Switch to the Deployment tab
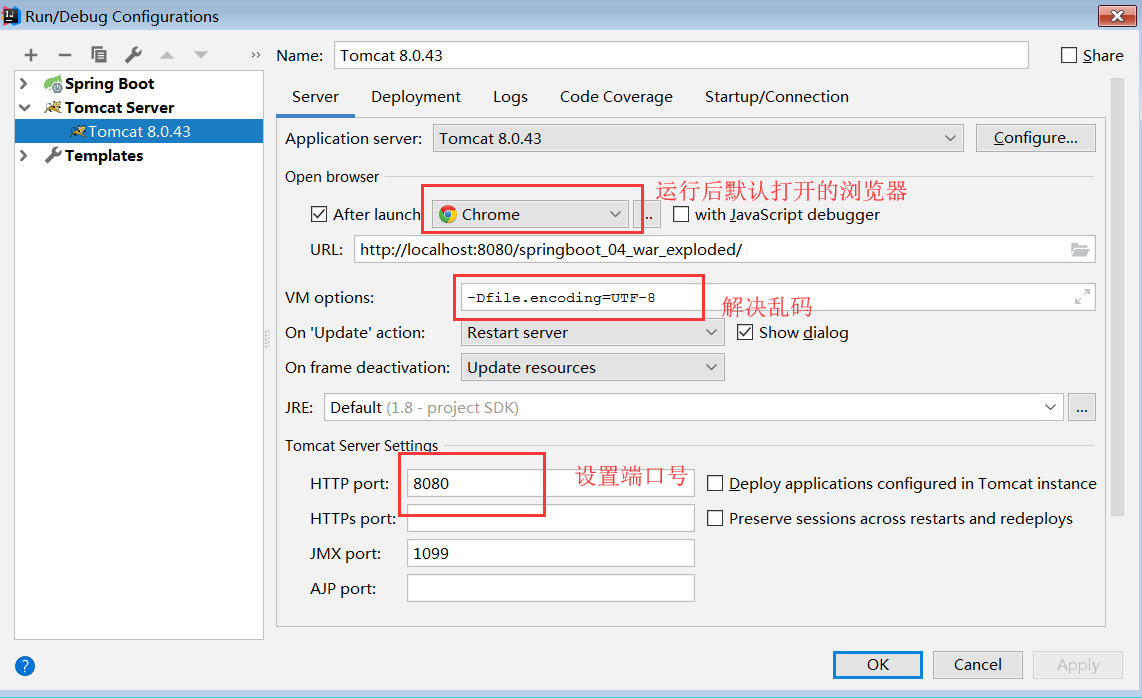 (x=416, y=97)
